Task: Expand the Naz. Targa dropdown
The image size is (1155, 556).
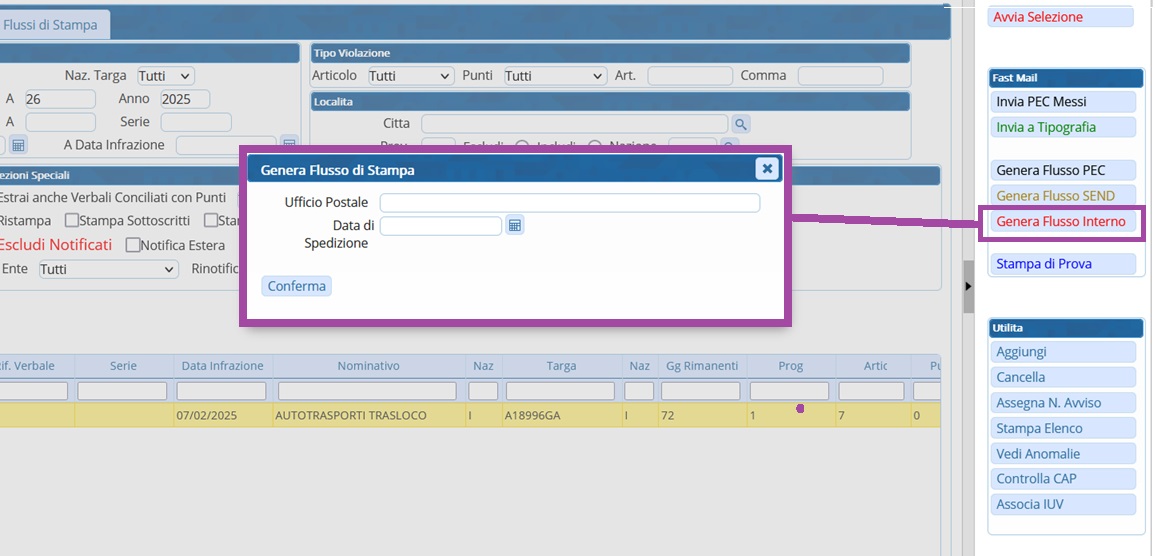Action: point(165,76)
